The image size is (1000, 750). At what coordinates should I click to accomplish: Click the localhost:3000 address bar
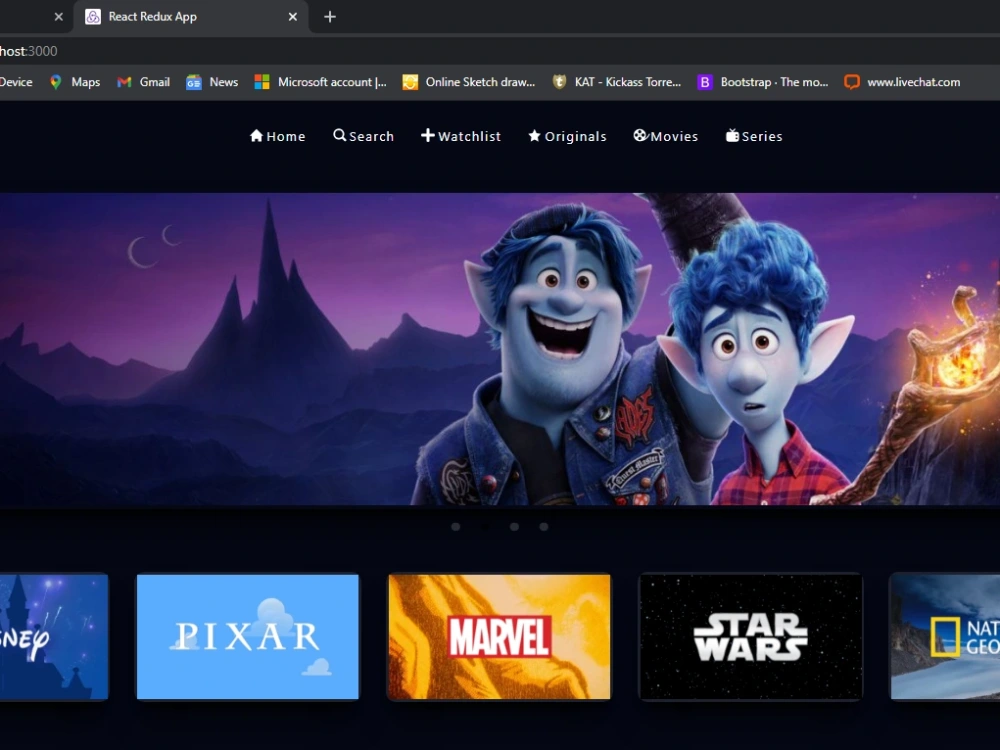click(x=500, y=51)
